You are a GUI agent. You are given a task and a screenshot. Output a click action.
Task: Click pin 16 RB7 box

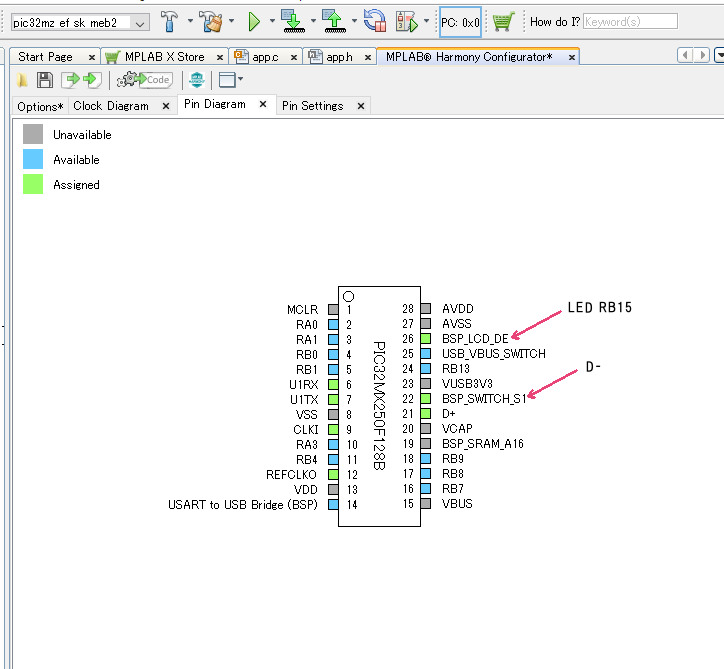pyautogui.click(x=426, y=488)
